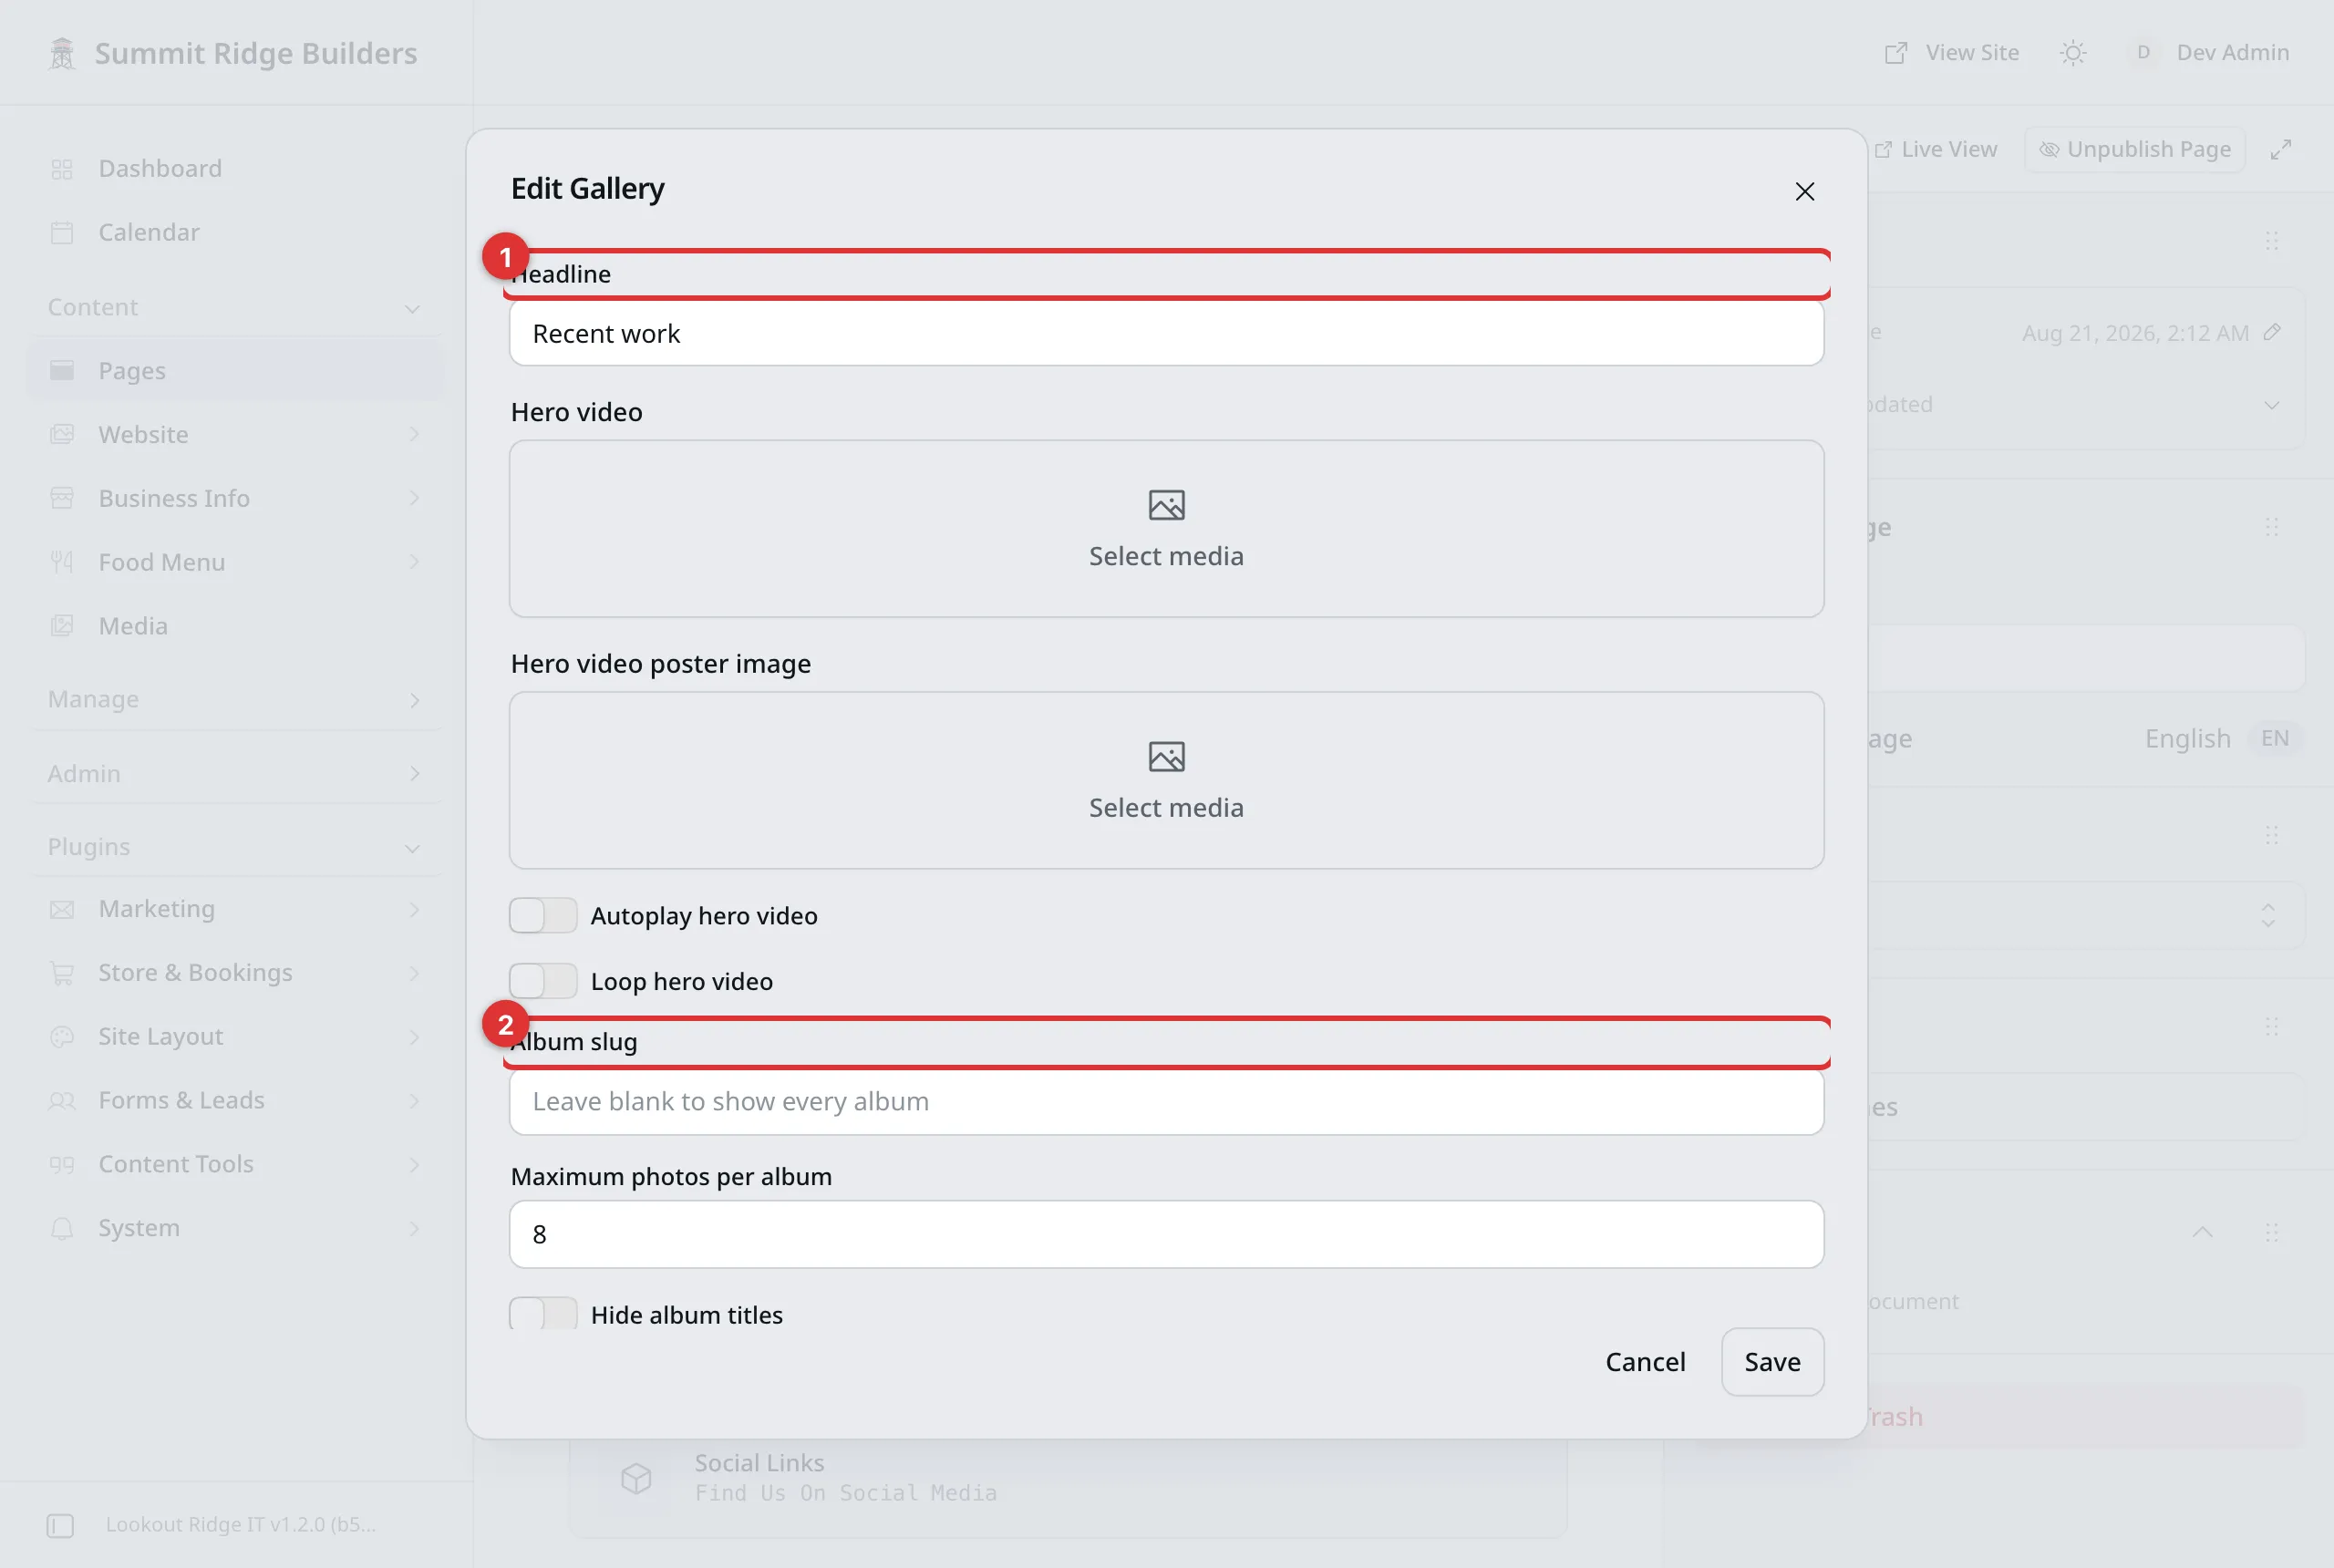This screenshot has width=2334, height=1568.
Task: Click the Dashboard sidebar icon
Action: (x=62, y=169)
